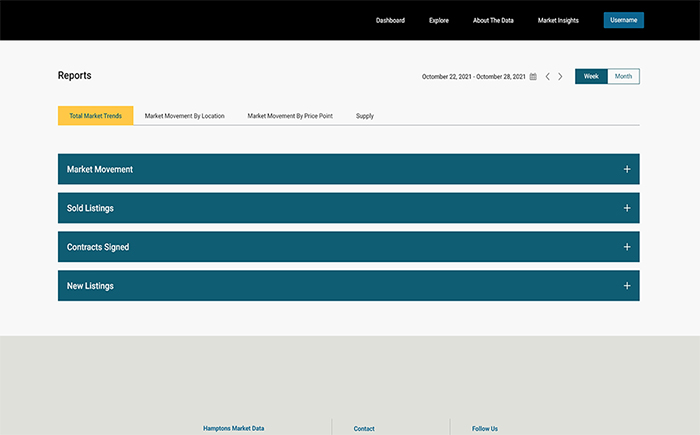This screenshot has width=700, height=435.
Task: Click the Follow Us footer link
Action: coord(485,429)
